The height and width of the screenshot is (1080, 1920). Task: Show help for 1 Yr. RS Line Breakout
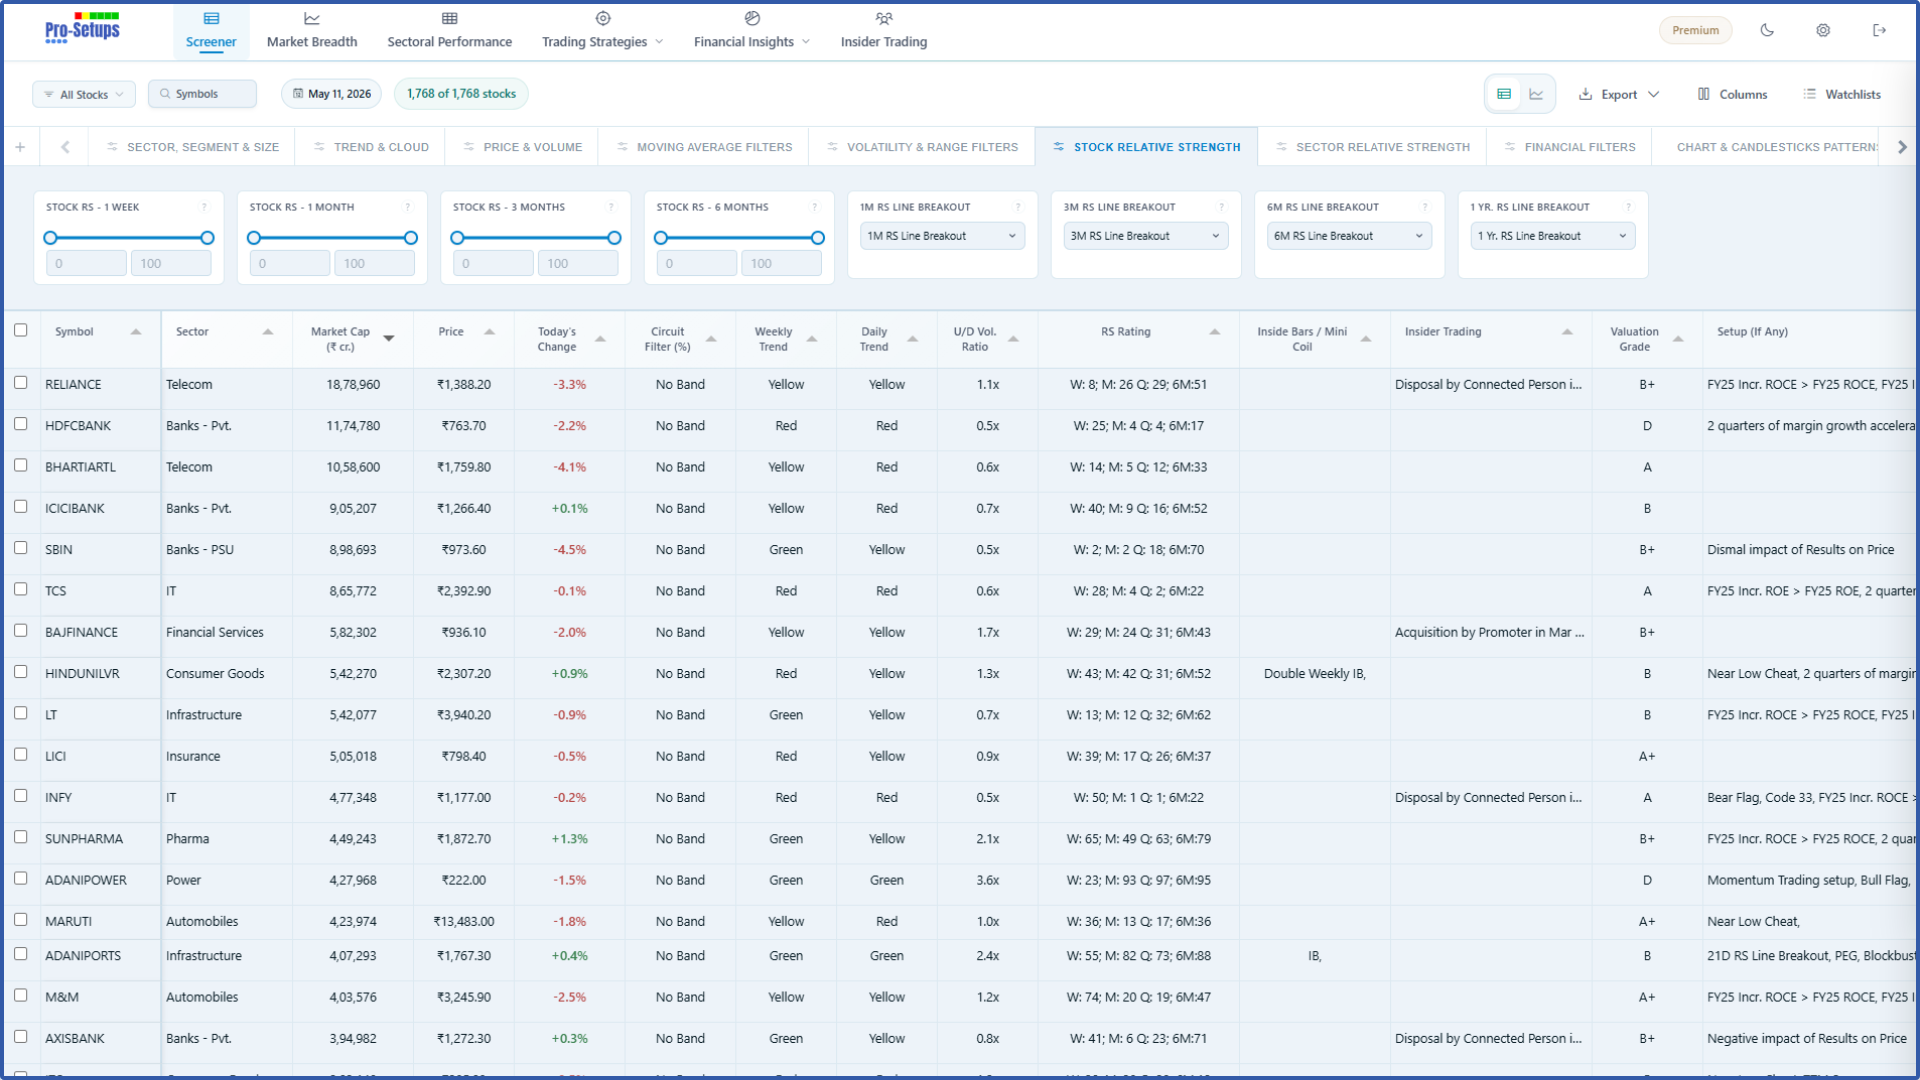[x=1628, y=207]
